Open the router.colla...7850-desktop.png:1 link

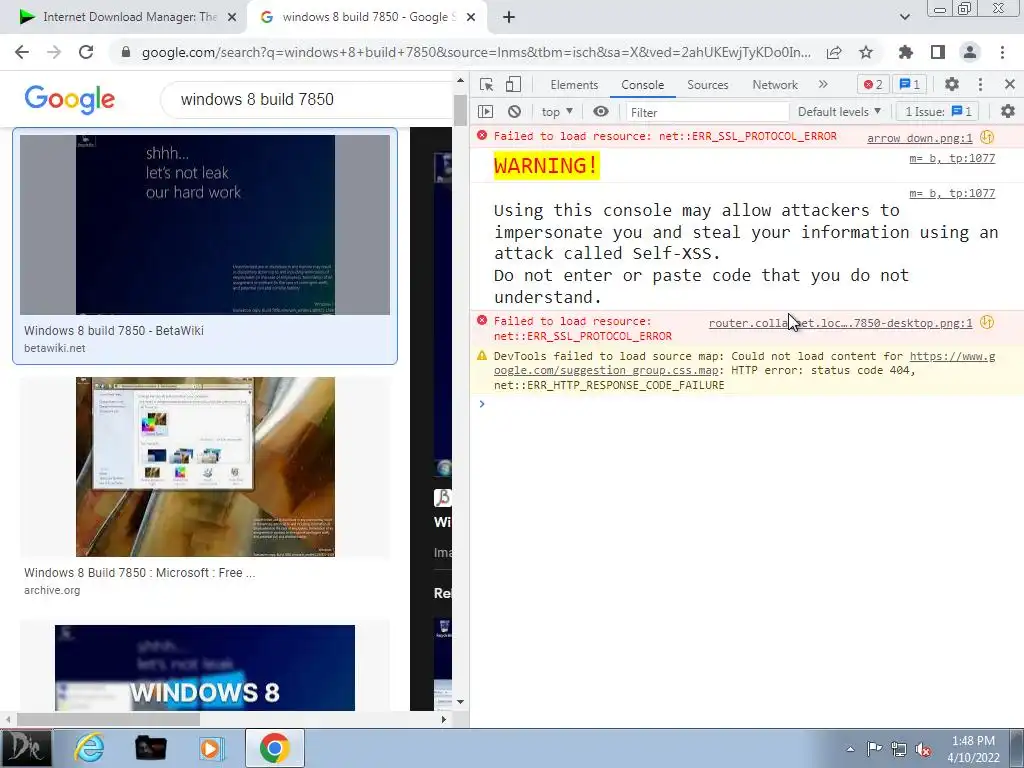[x=840, y=323]
